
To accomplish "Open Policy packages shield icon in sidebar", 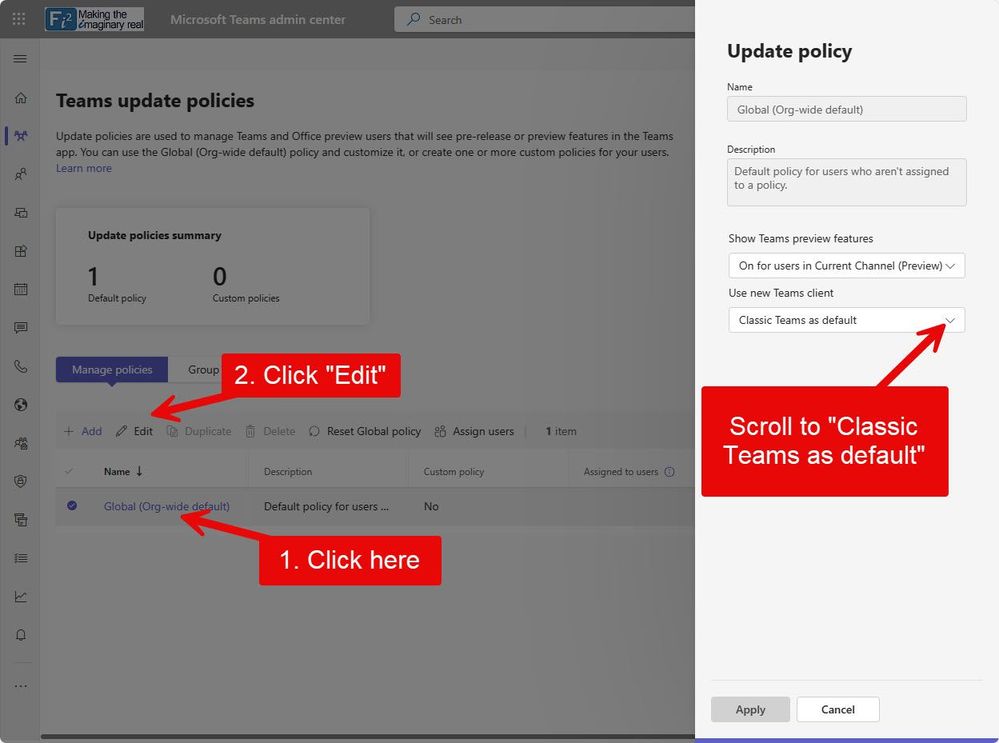I will [20, 481].
